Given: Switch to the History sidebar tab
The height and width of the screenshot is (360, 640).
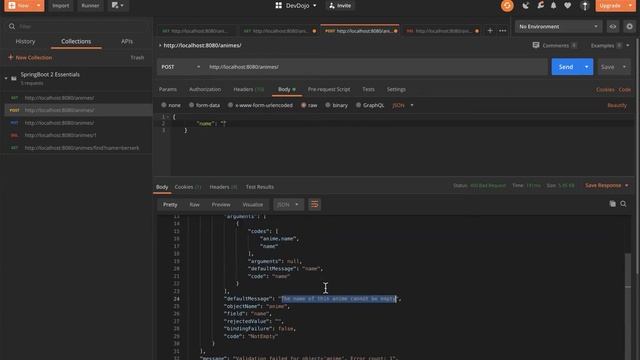Looking at the screenshot, I should (x=25, y=41).
